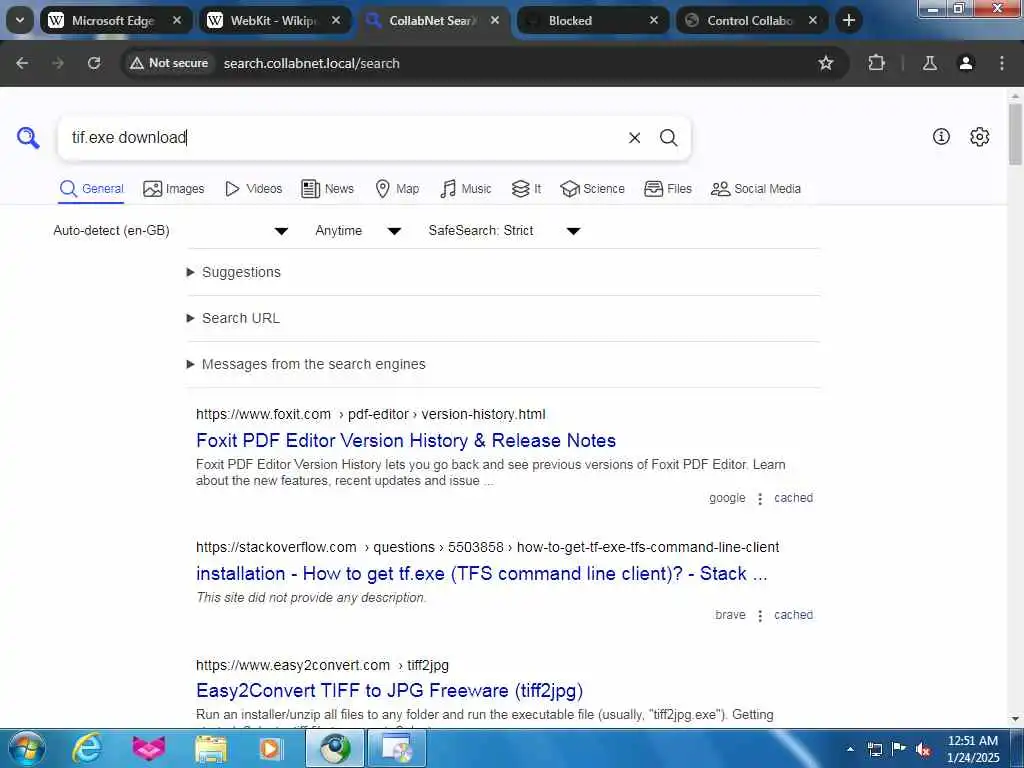Click the CollabNet search logo
Screen dimensions: 1024x768
pos(28,138)
